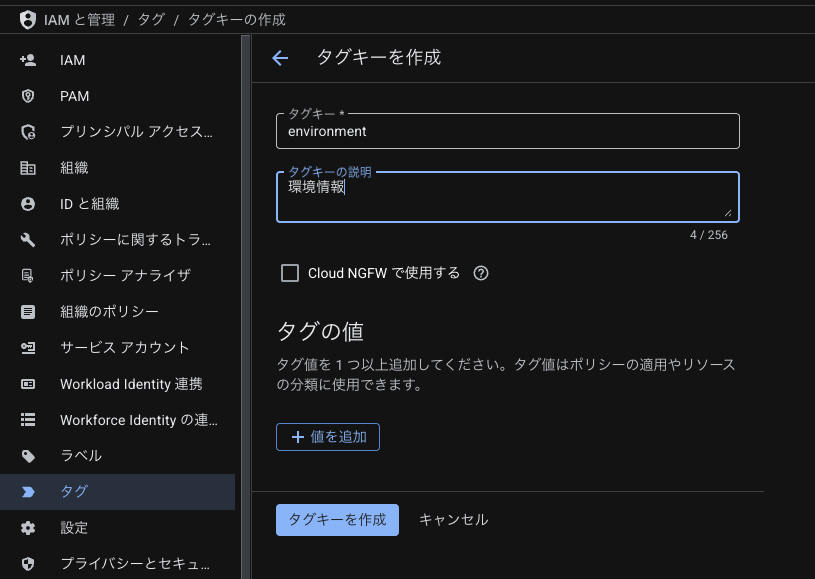815x579 pixels.
Task: Go back using the left arrow
Action: pos(280,58)
